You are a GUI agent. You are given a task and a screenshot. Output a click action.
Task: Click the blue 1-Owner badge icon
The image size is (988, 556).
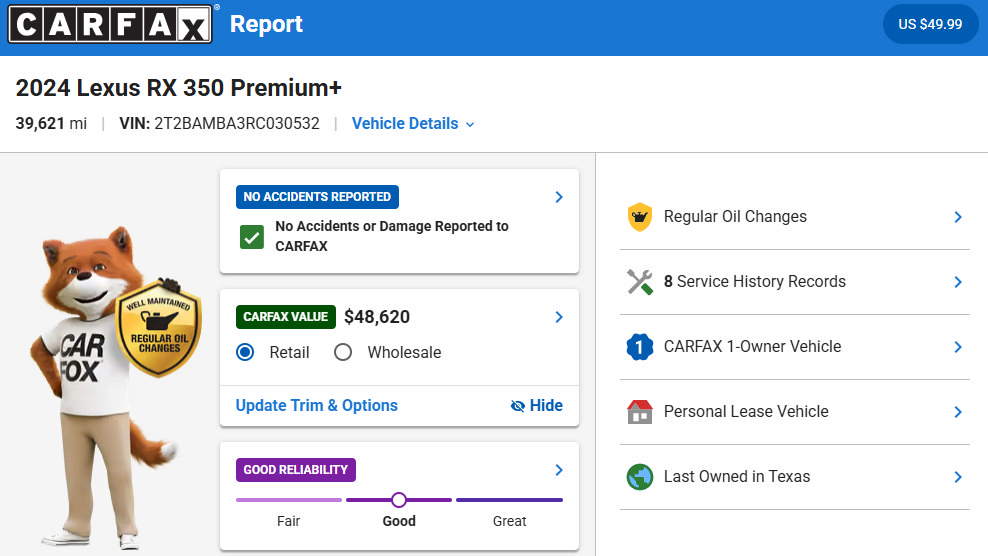640,347
